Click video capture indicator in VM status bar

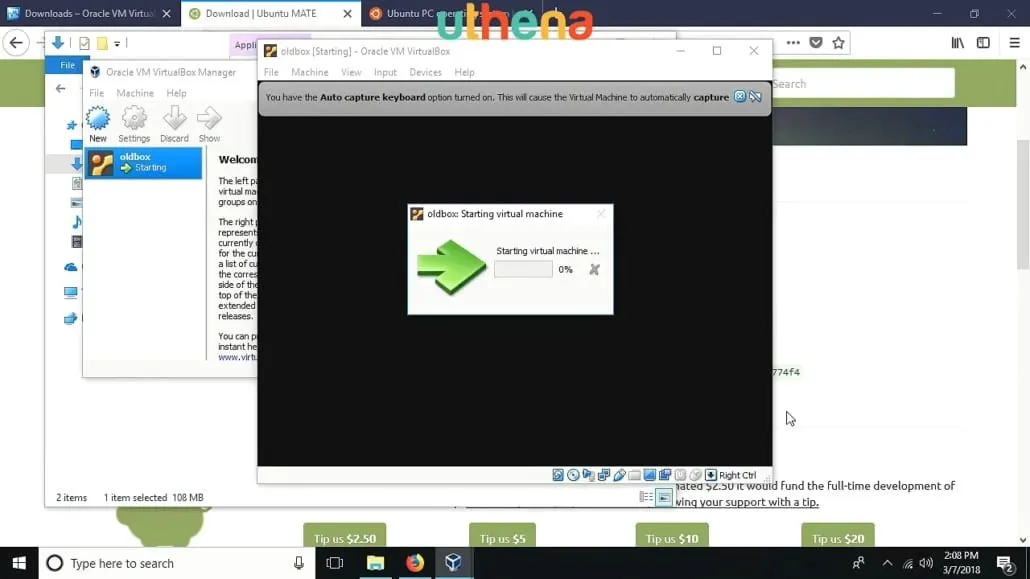pos(665,475)
